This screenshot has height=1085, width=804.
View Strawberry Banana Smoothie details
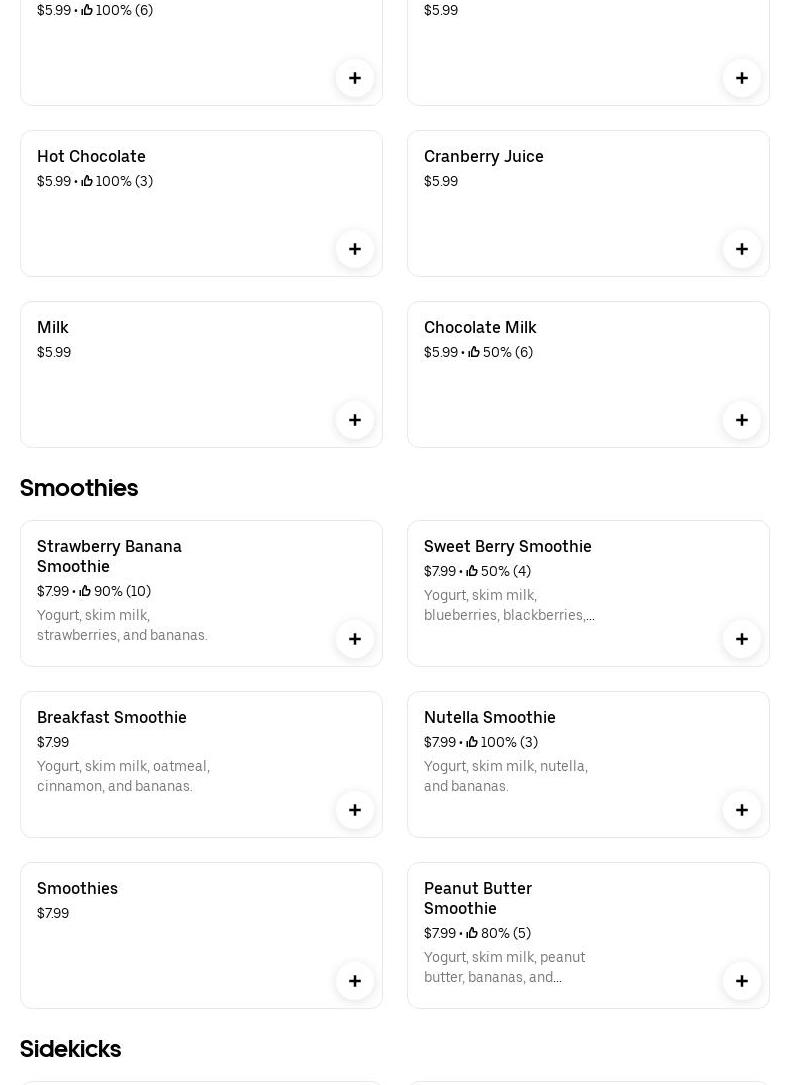(110, 556)
